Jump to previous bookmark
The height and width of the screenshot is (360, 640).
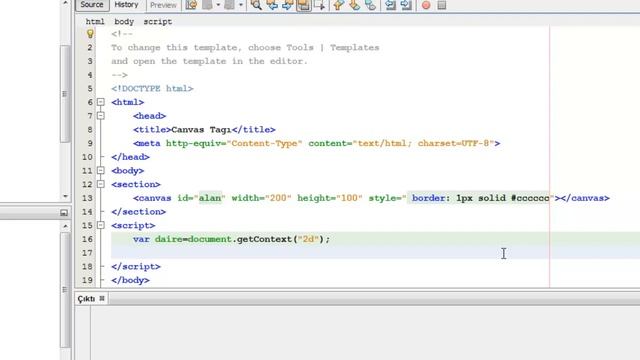338,5
